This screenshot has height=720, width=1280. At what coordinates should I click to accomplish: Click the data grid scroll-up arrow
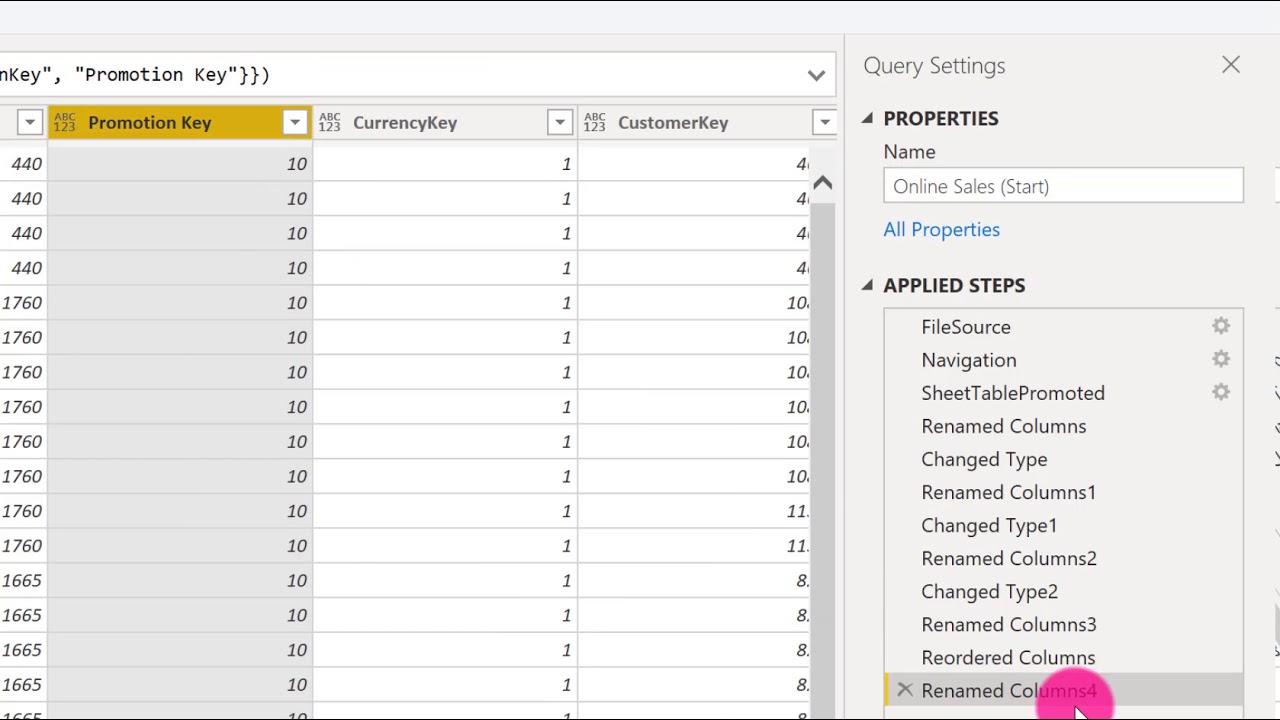[x=822, y=183]
